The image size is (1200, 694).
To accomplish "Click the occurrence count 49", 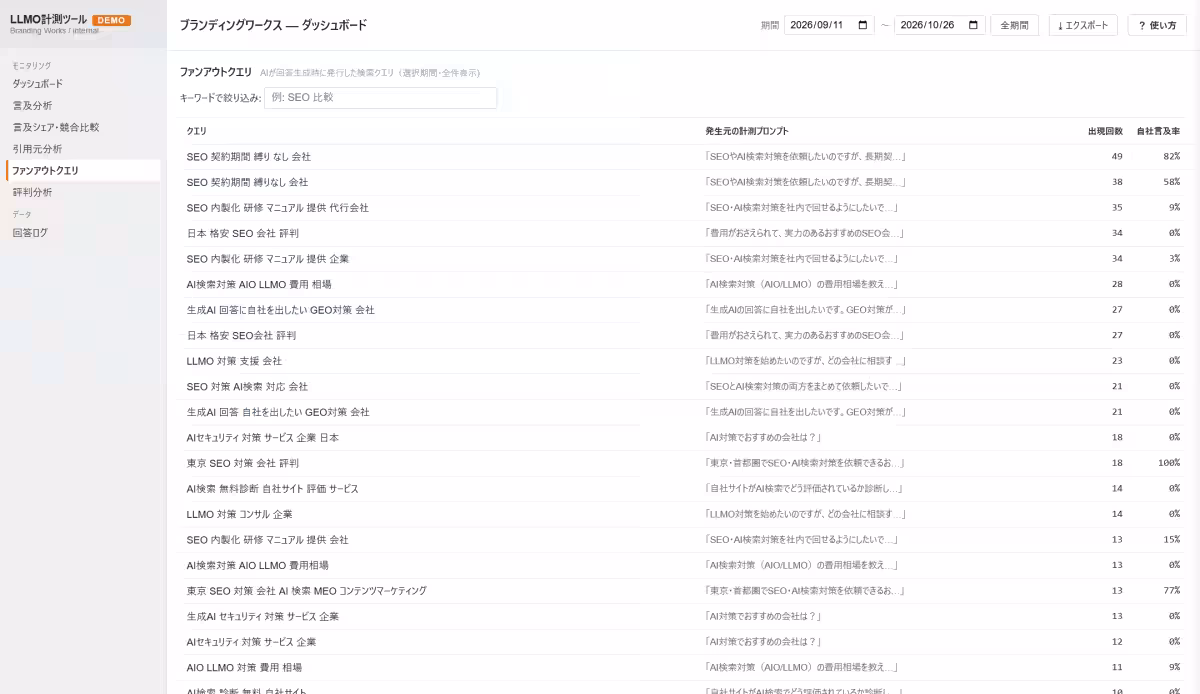I will click(x=1117, y=157).
